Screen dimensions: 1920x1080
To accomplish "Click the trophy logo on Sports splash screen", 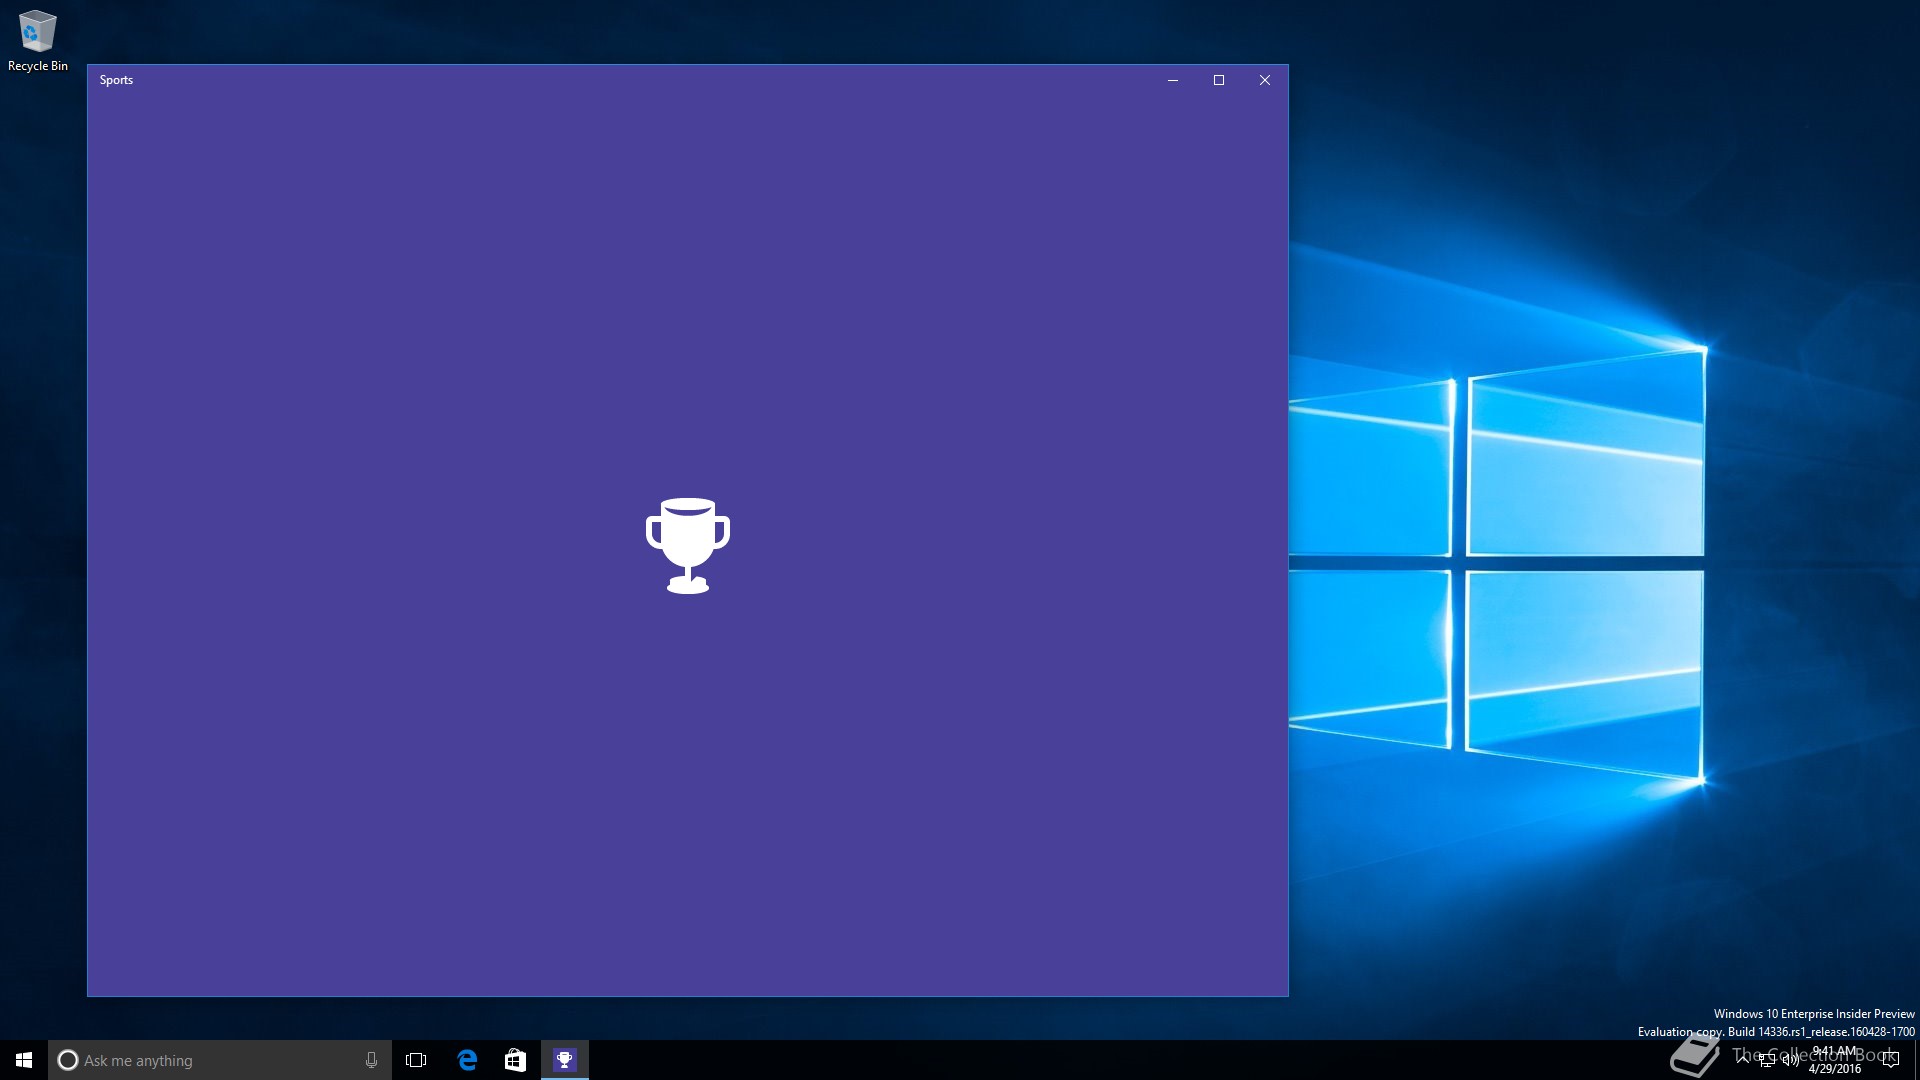I will [x=687, y=545].
